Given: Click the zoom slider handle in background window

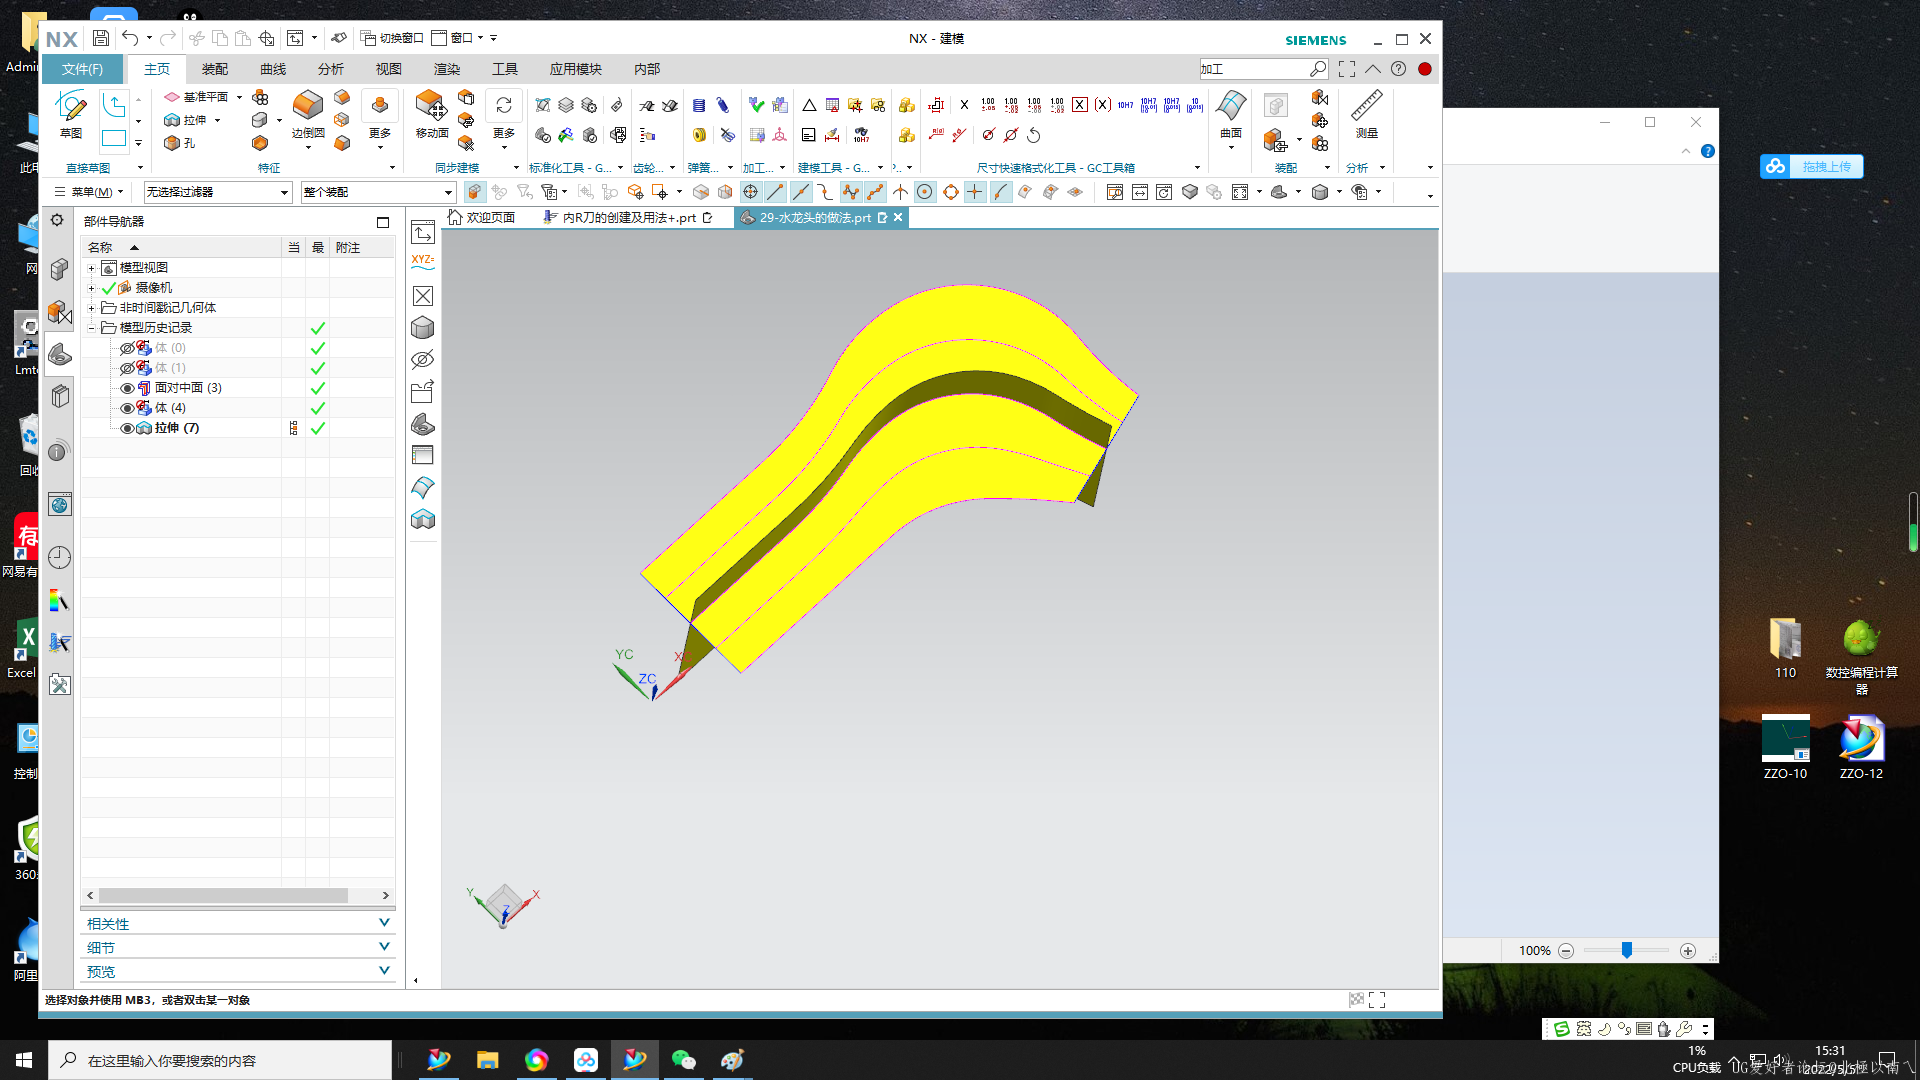Looking at the screenshot, I should click(1627, 950).
